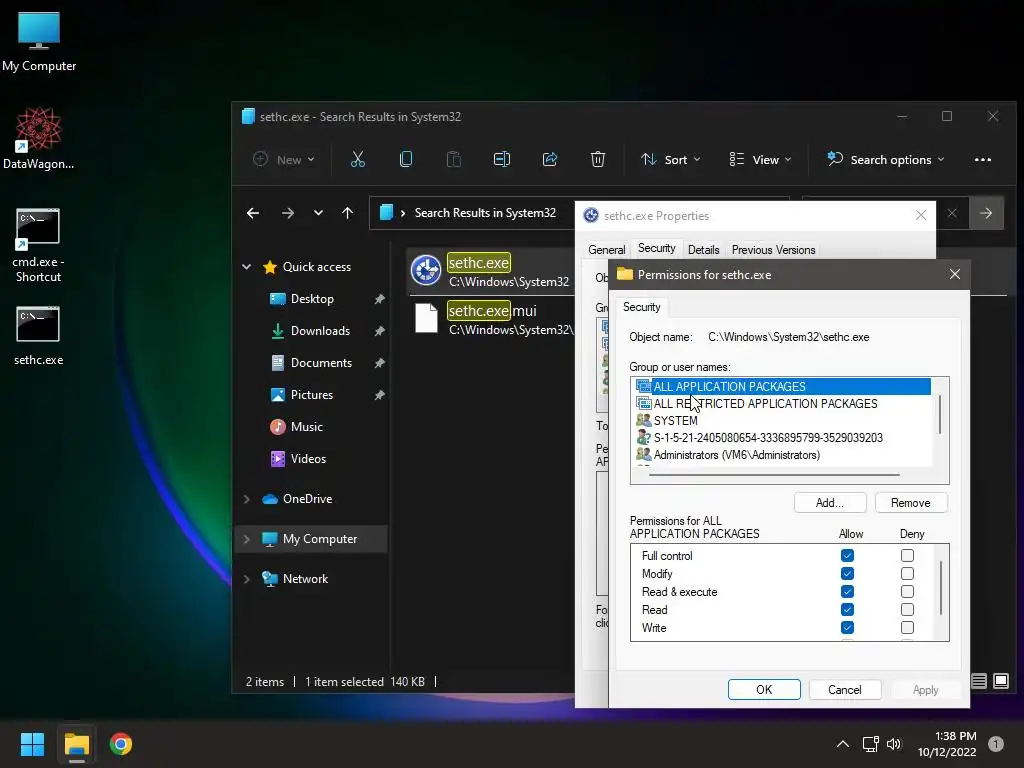This screenshot has height=768, width=1024.
Task: Select SYSTEM in group or user names
Action: tap(676, 421)
